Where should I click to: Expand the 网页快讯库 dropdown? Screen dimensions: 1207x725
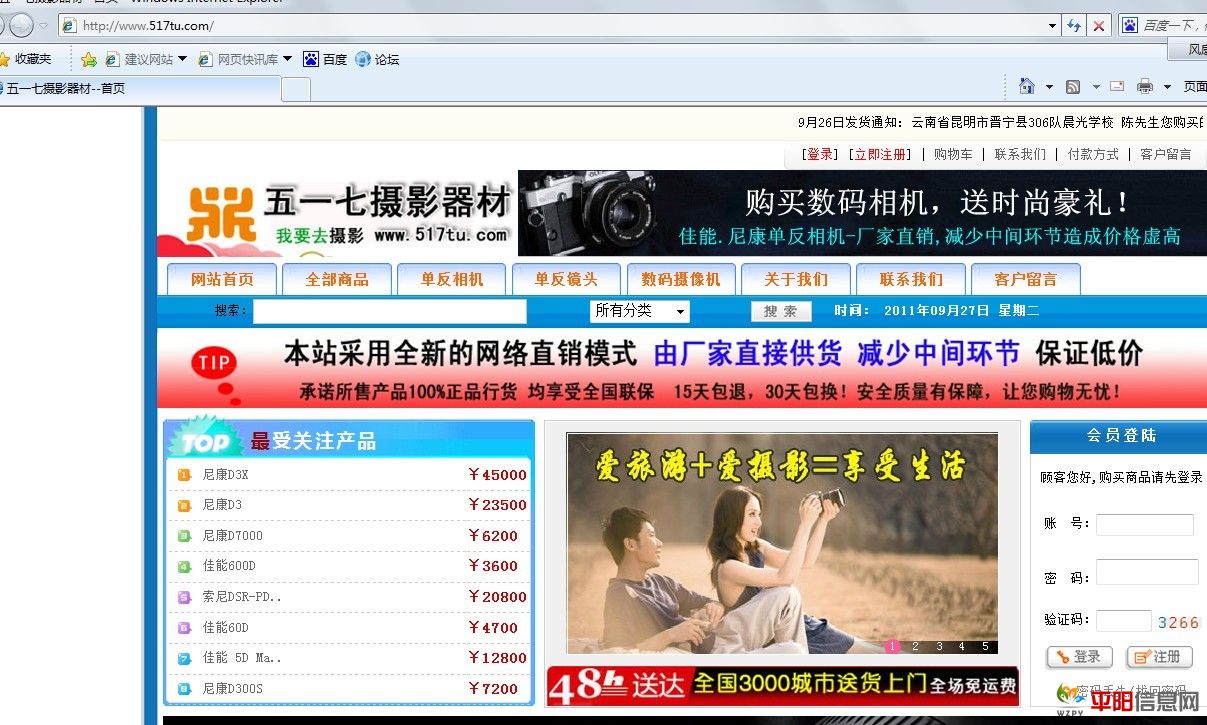[x=287, y=59]
